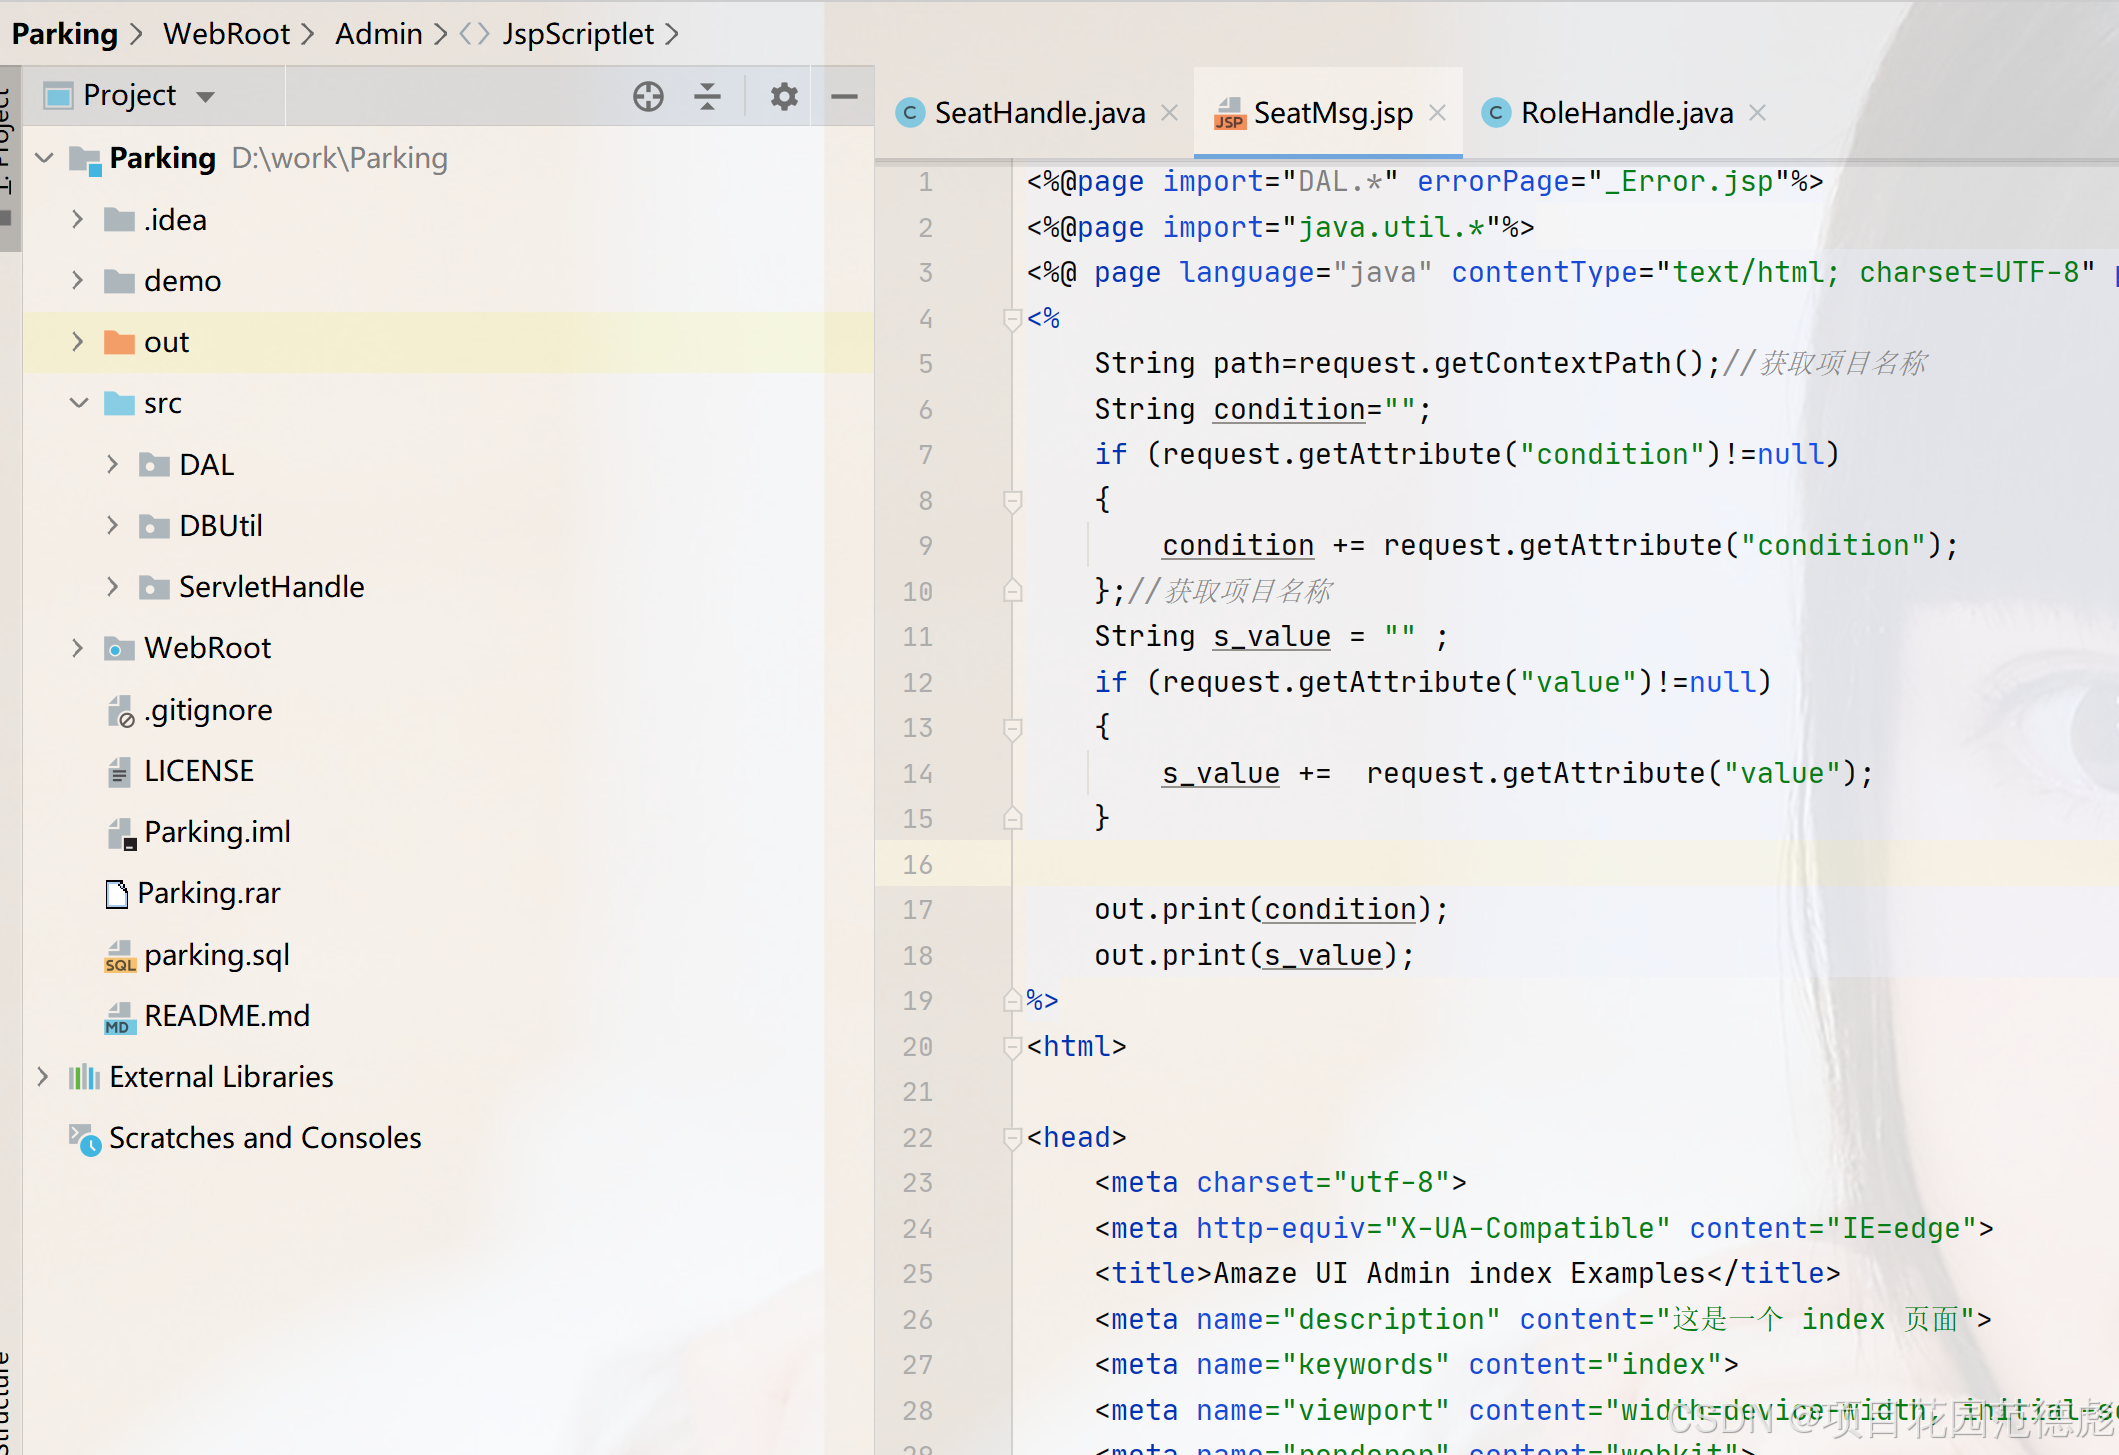Screen dimensions: 2119x1455
Task: Close the RoleHandle.java tab
Action: tap(1757, 113)
